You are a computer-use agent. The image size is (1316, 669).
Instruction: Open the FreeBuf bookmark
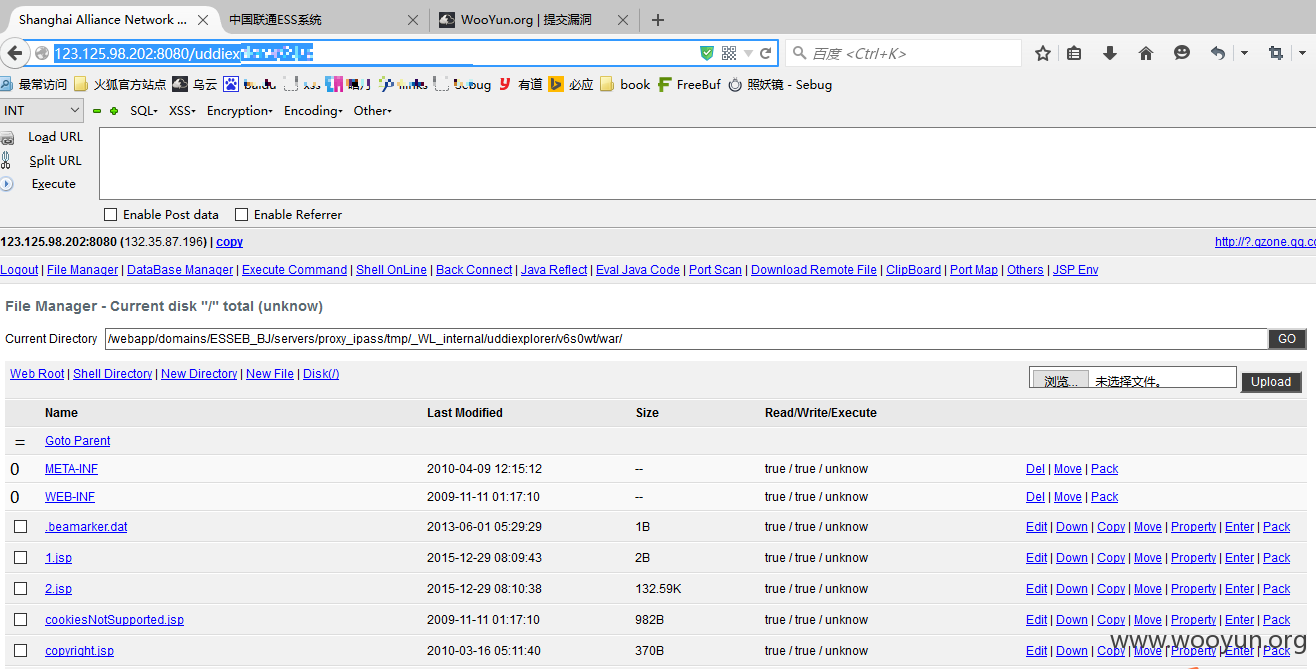tap(689, 85)
